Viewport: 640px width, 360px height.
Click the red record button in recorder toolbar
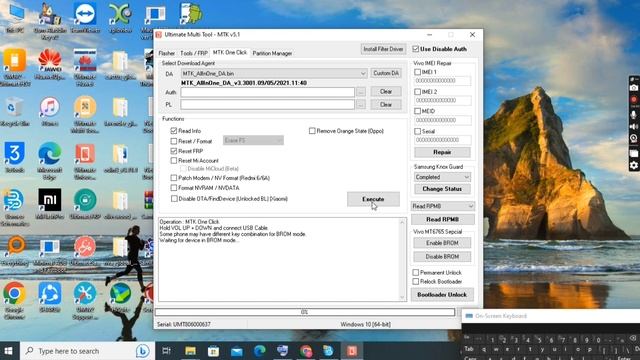click(x=633, y=100)
